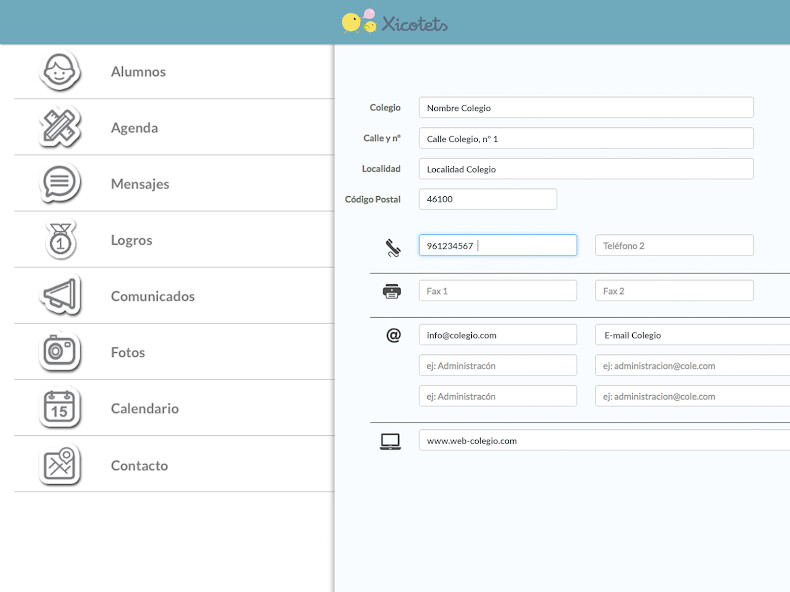Click the Fotos camera icon
Viewport: 790px width, 592px height.
[x=59, y=352]
